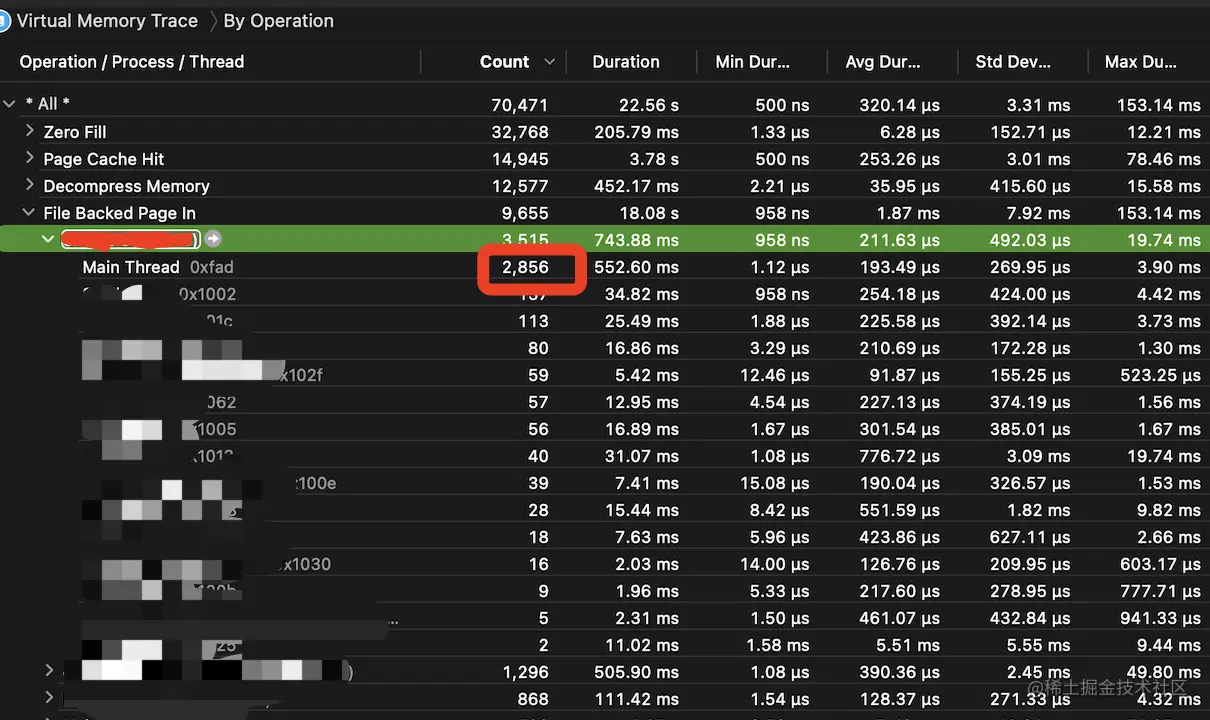Select the * All * row label

(47, 104)
